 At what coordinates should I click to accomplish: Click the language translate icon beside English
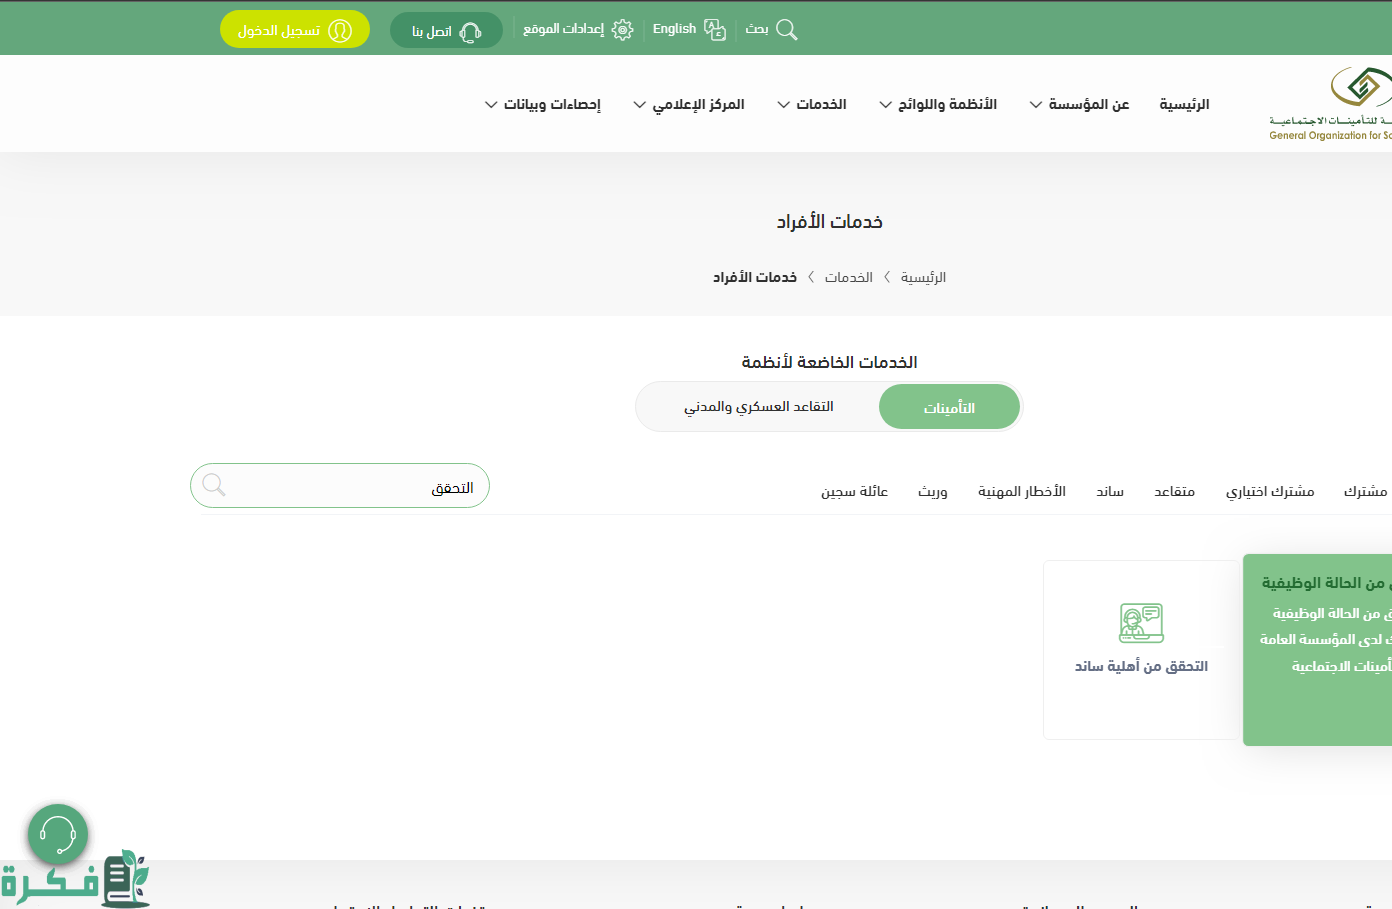tap(715, 30)
